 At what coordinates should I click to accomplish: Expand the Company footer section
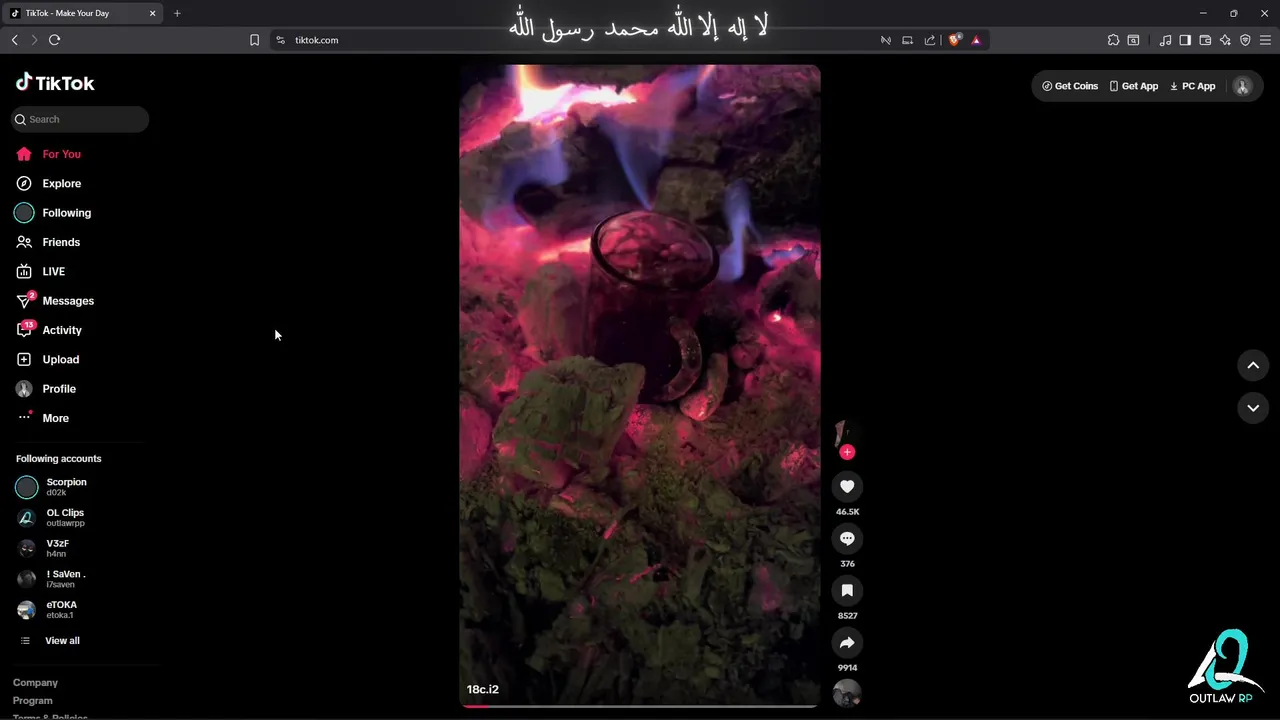click(35, 683)
